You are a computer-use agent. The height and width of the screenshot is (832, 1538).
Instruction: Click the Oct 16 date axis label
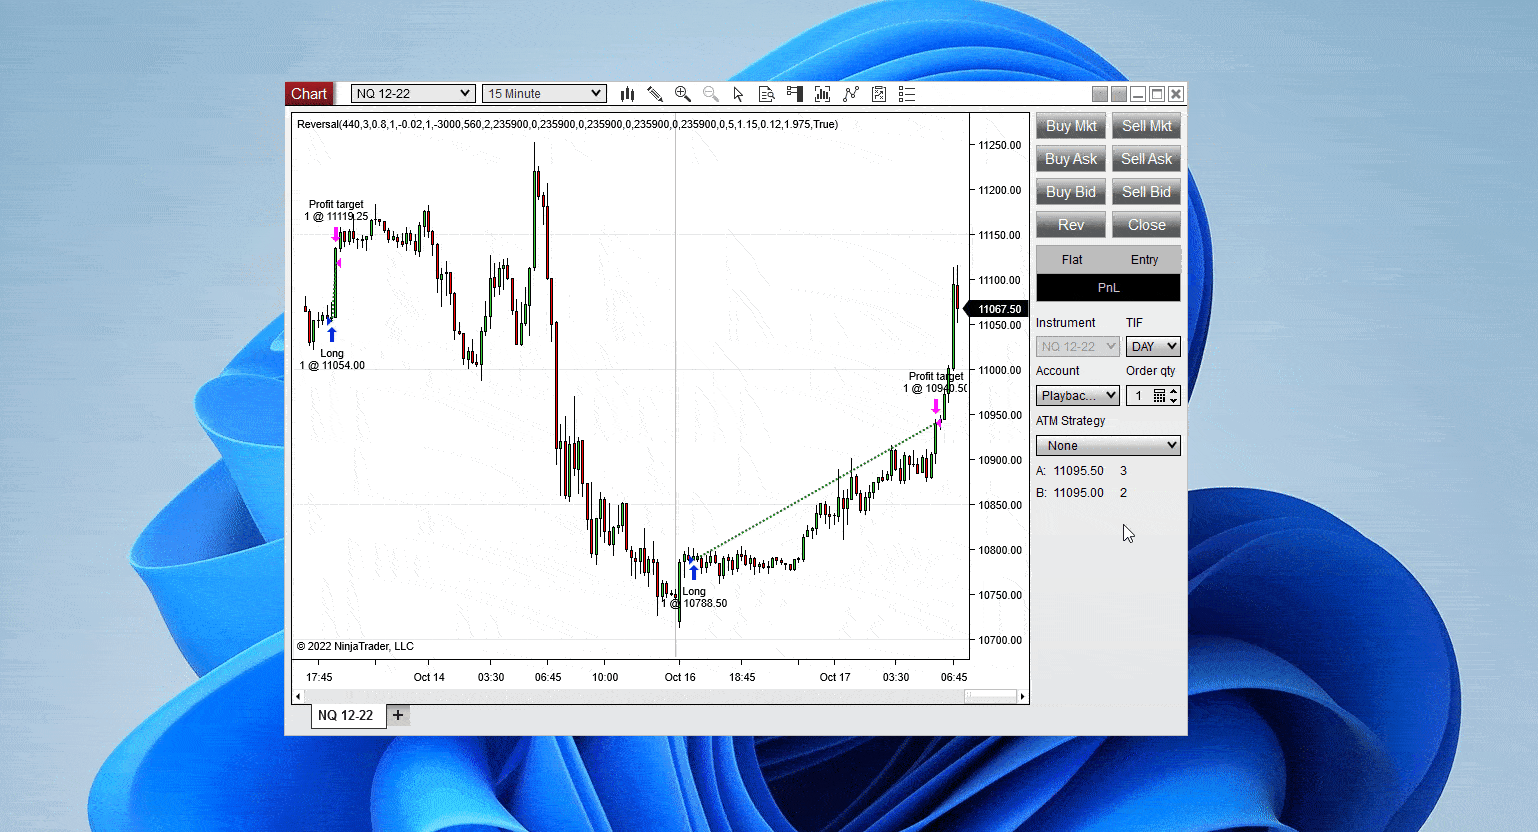tap(680, 677)
